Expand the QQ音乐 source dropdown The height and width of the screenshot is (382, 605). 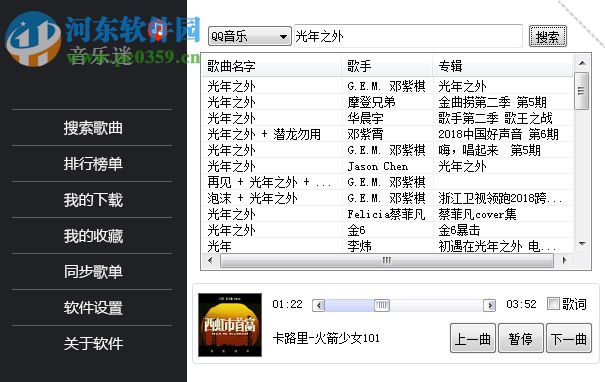pyautogui.click(x=250, y=37)
